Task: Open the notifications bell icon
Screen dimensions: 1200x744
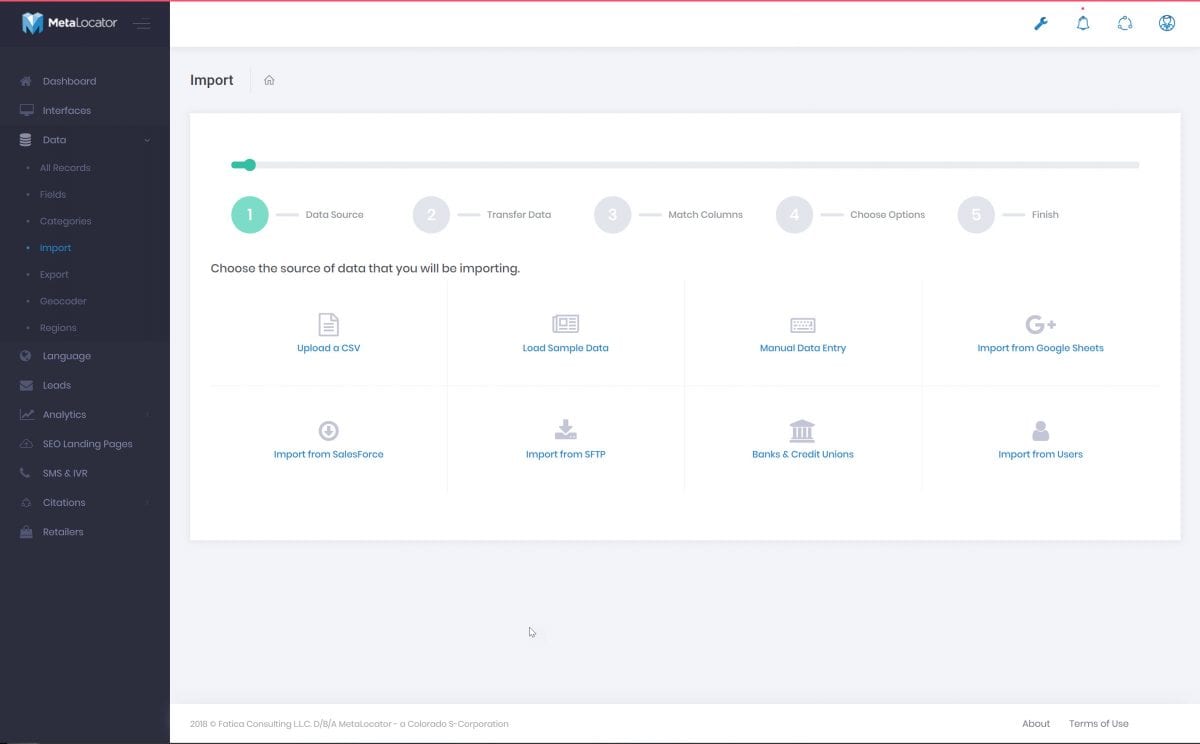Action: pyautogui.click(x=1082, y=23)
